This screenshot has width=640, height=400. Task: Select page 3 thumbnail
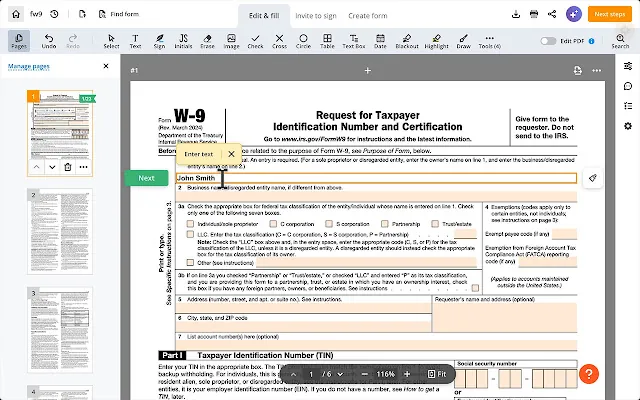coord(60,330)
